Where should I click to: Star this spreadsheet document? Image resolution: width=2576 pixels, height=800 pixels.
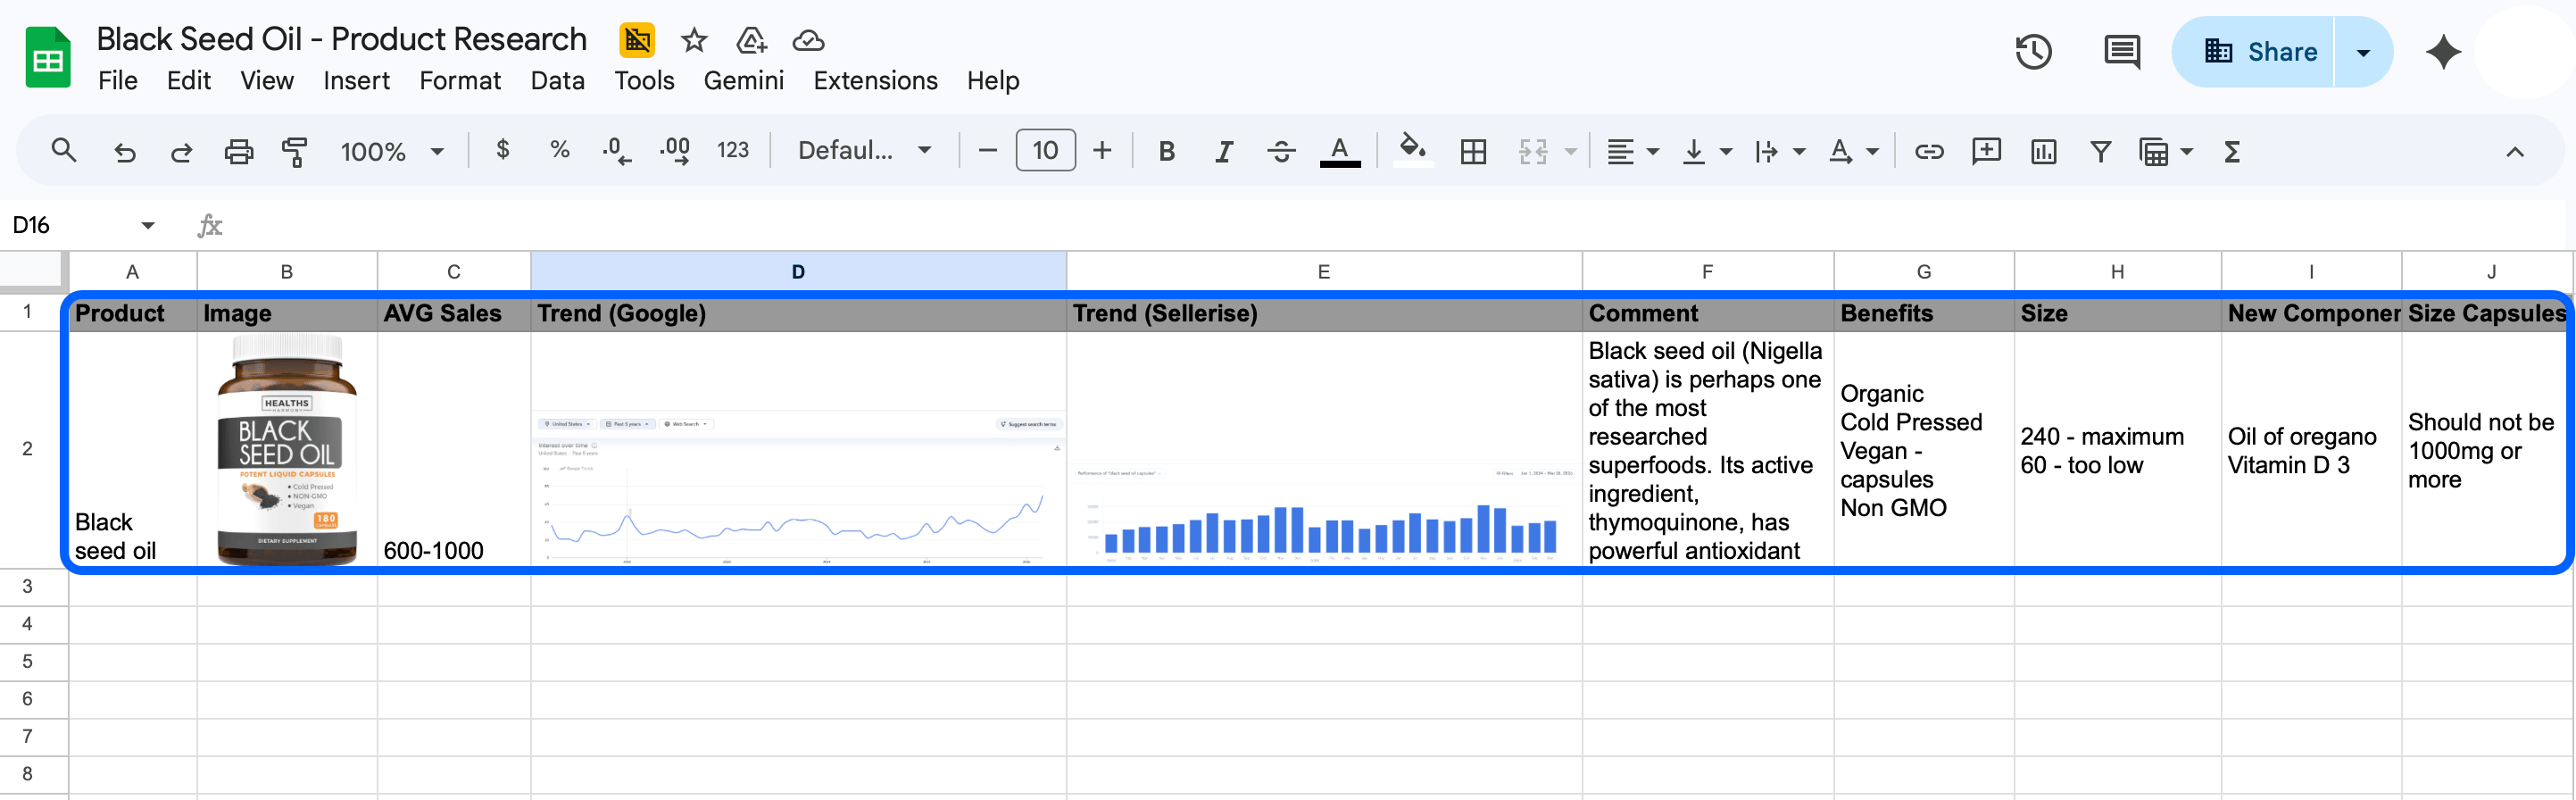coord(693,40)
